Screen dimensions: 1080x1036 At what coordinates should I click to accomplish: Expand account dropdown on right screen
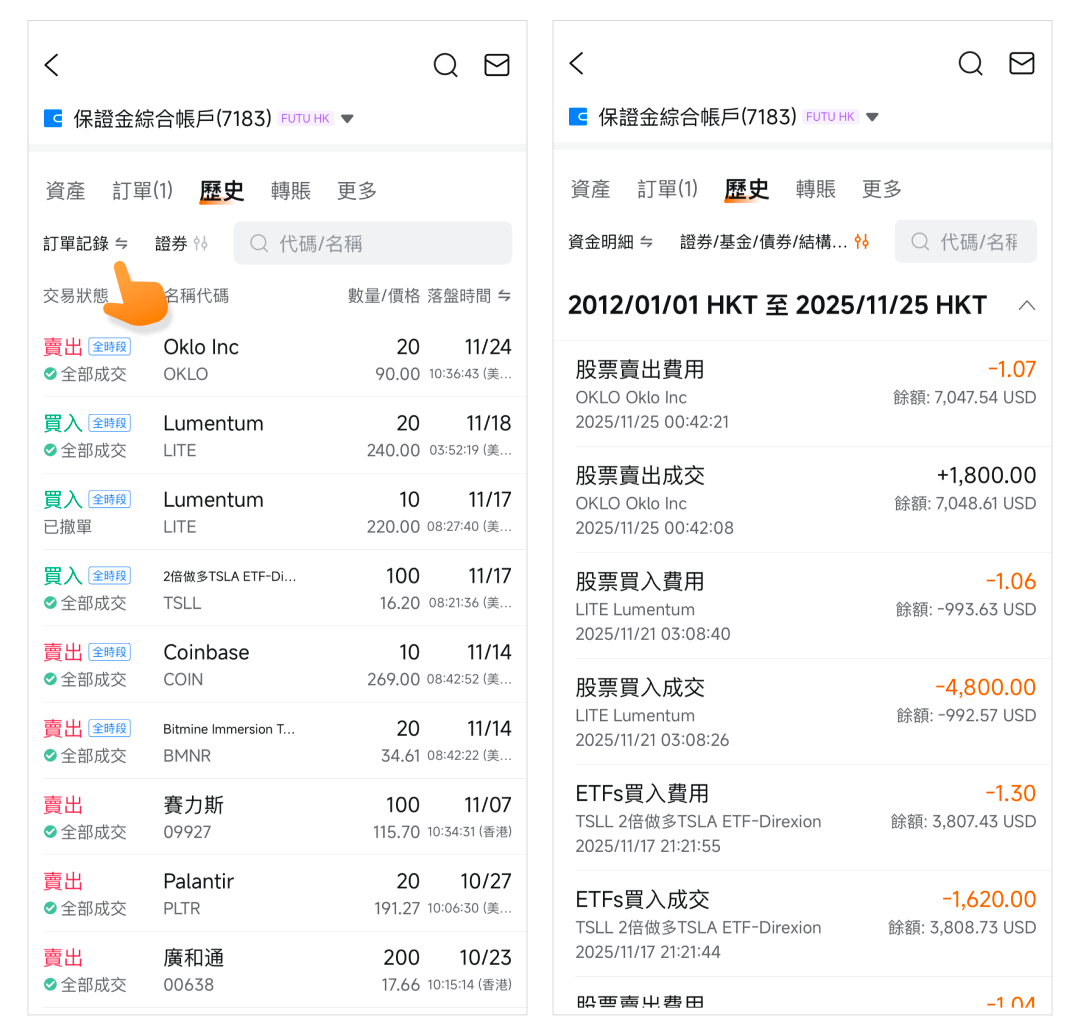pyautogui.click(x=872, y=117)
